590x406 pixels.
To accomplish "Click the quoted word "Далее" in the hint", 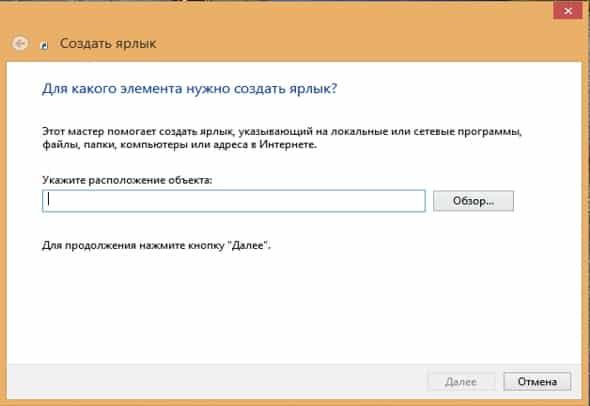I will [249, 246].
